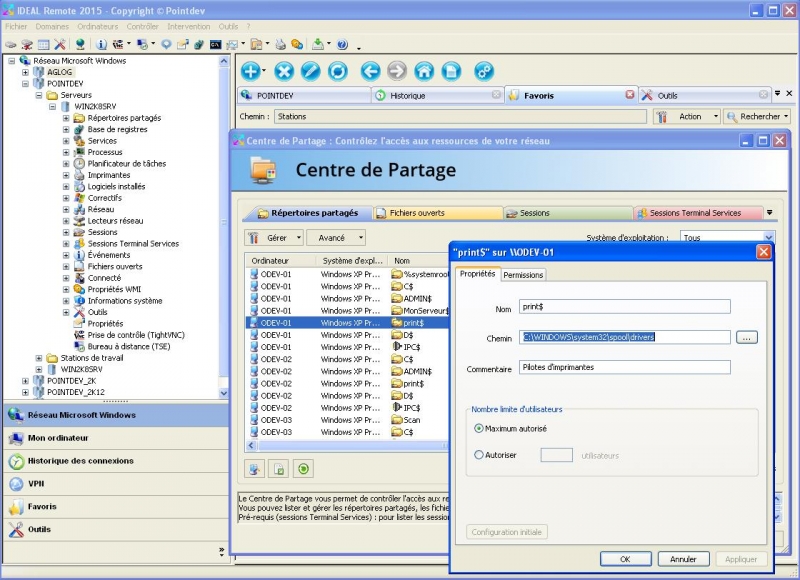
Task: Select the MonServeur$ share row
Action: tap(347, 311)
